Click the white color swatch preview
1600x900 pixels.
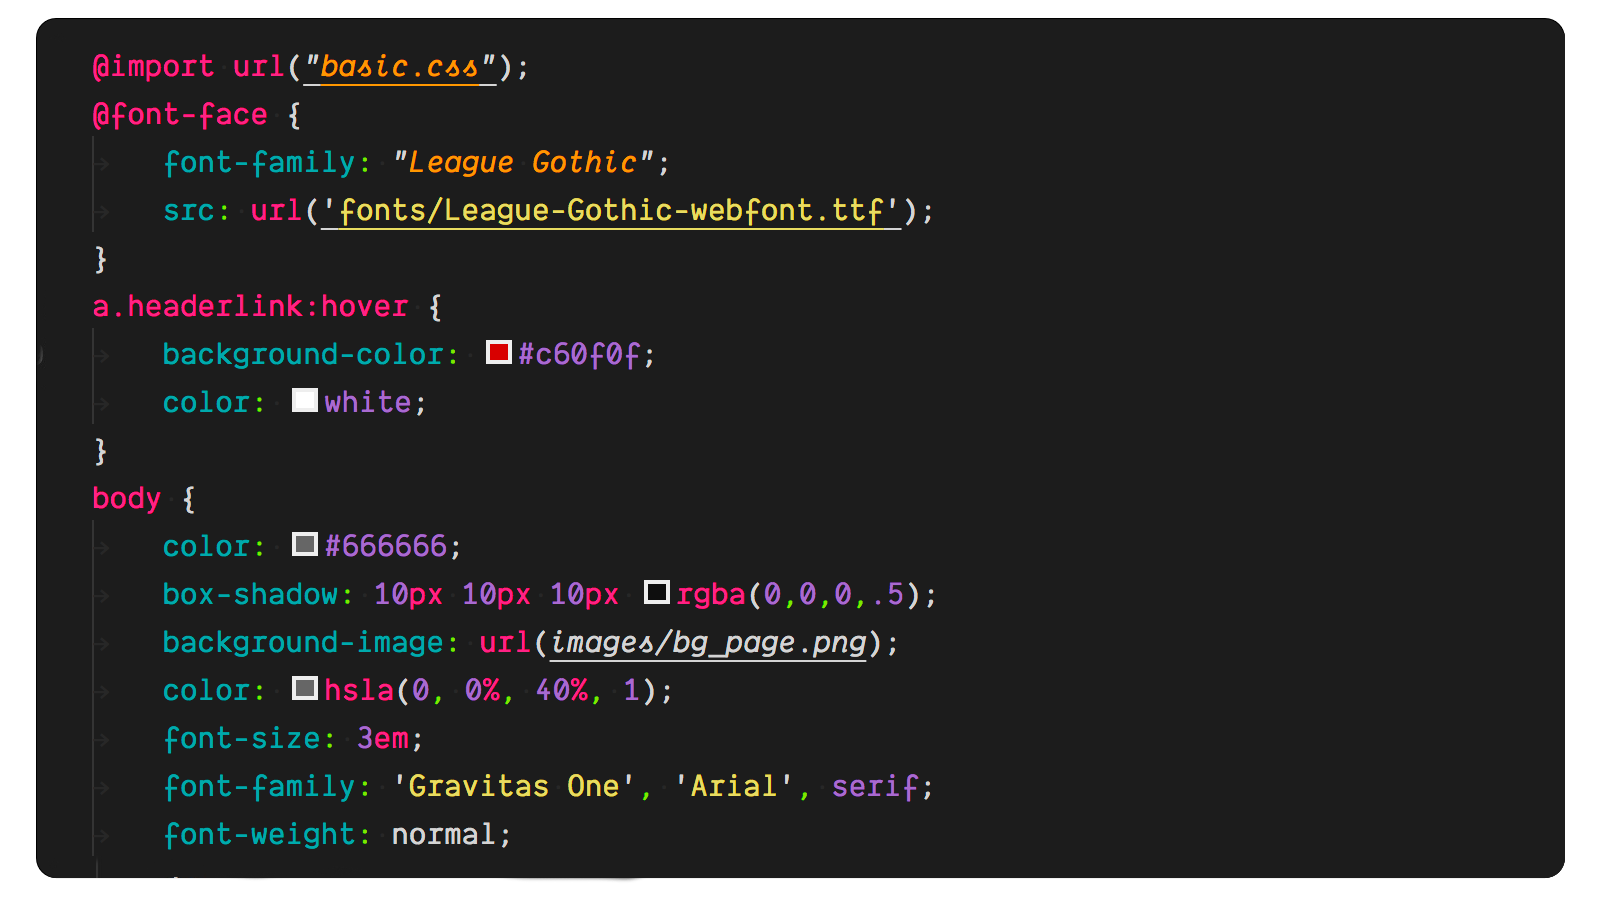pos(304,400)
